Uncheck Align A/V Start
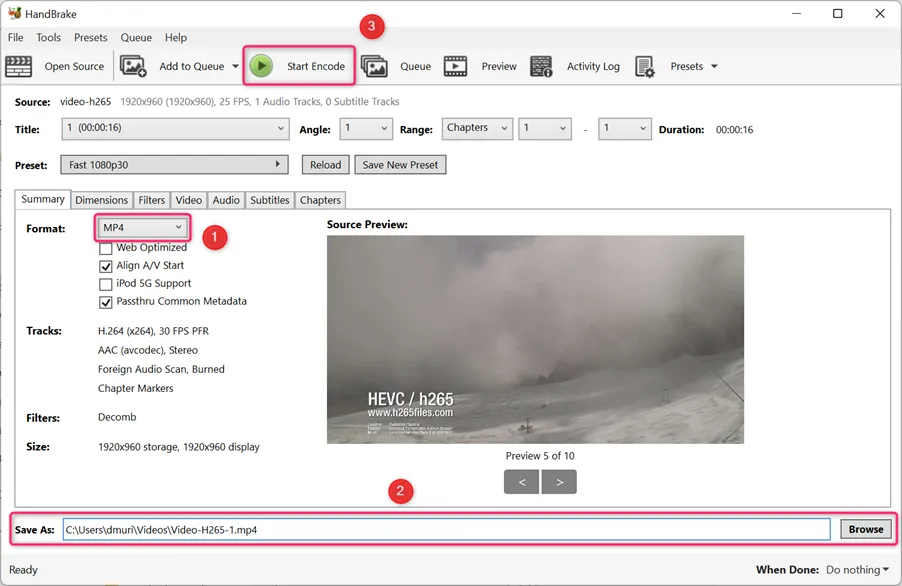This screenshot has width=902, height=586. [105, 266]
